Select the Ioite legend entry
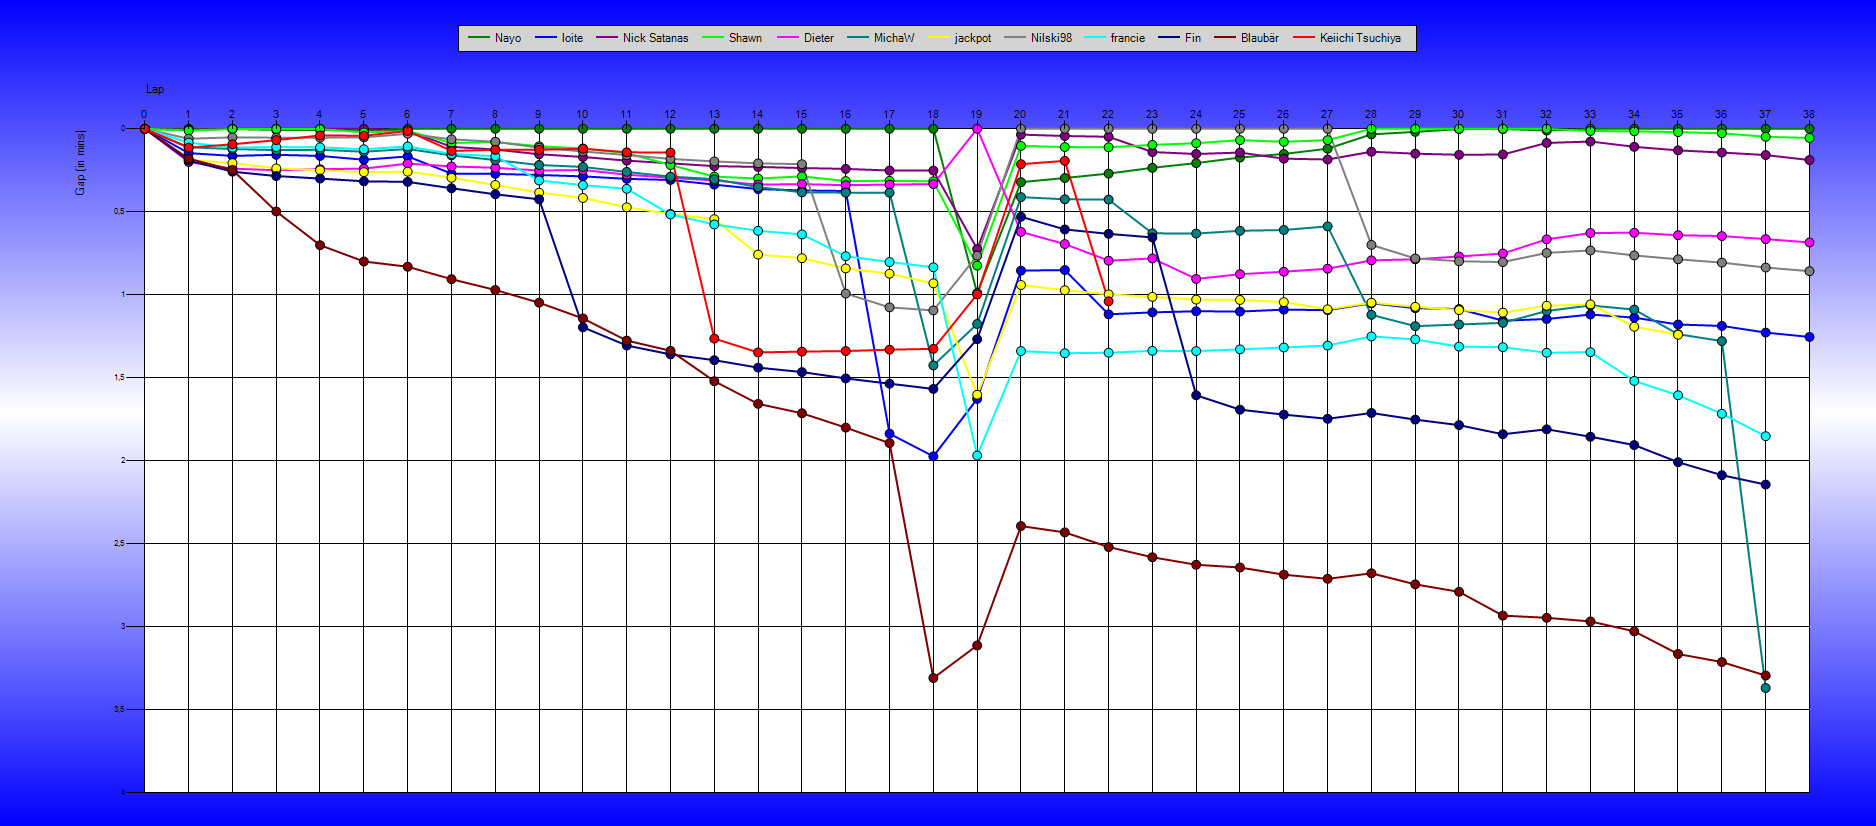This screenshot has height=826, width=1876. coord(559,38)
